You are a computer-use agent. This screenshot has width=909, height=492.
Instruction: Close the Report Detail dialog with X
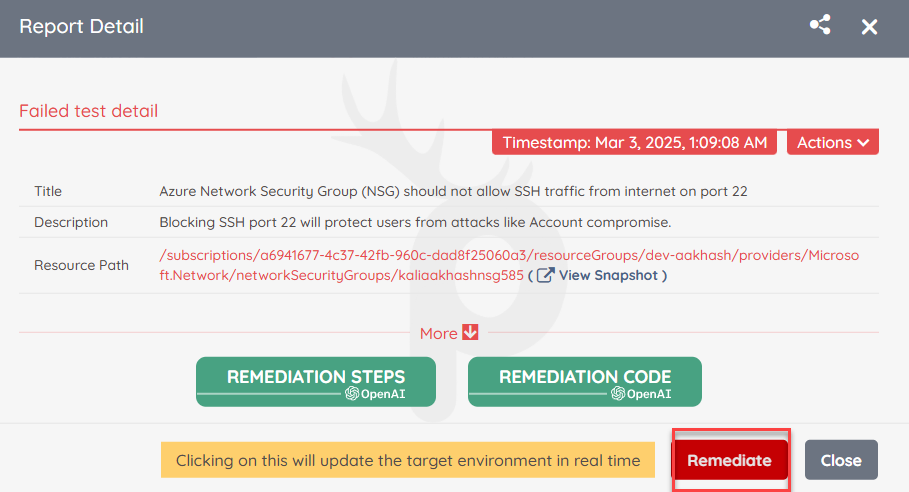(x=869, y=27)
